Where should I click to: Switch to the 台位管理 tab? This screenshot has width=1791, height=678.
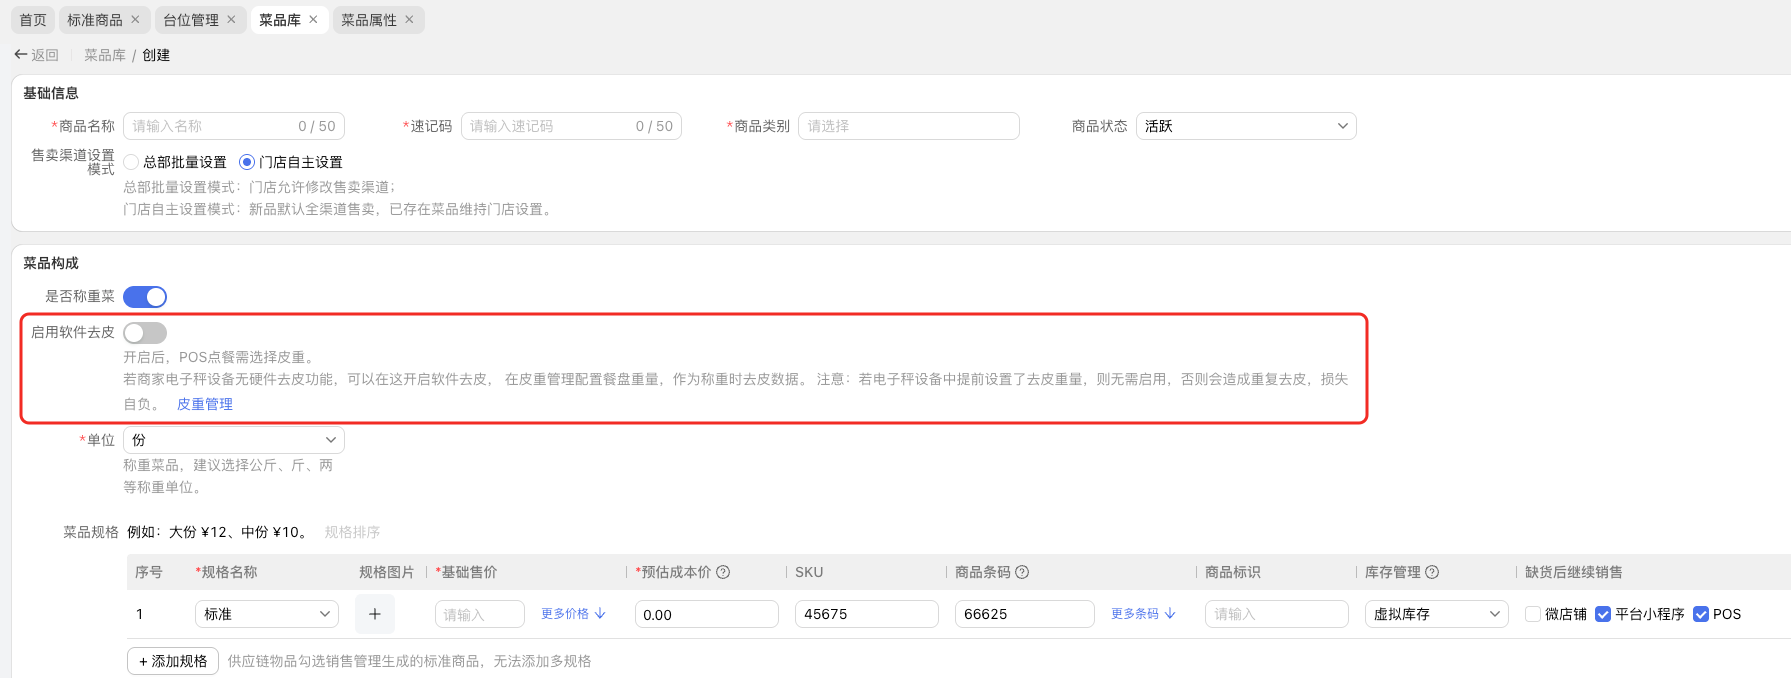click(x=191, y=20)
